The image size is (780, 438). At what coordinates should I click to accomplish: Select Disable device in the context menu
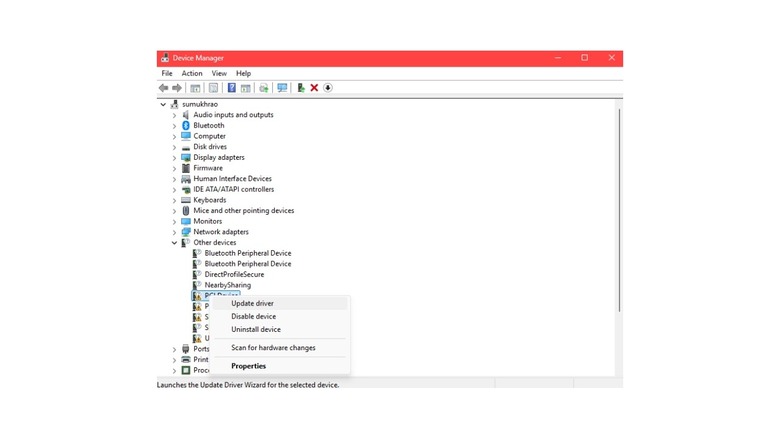(x=253, y=316)
